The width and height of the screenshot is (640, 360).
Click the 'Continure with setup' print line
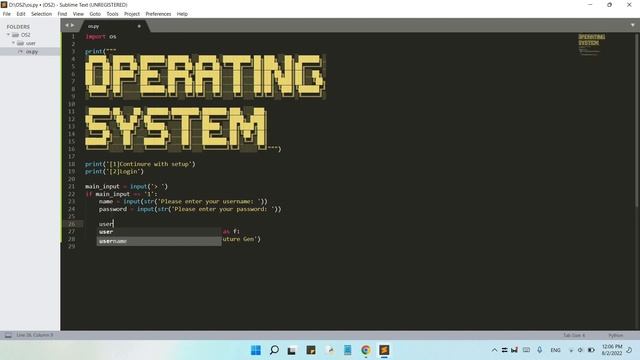tap(140, 164)
